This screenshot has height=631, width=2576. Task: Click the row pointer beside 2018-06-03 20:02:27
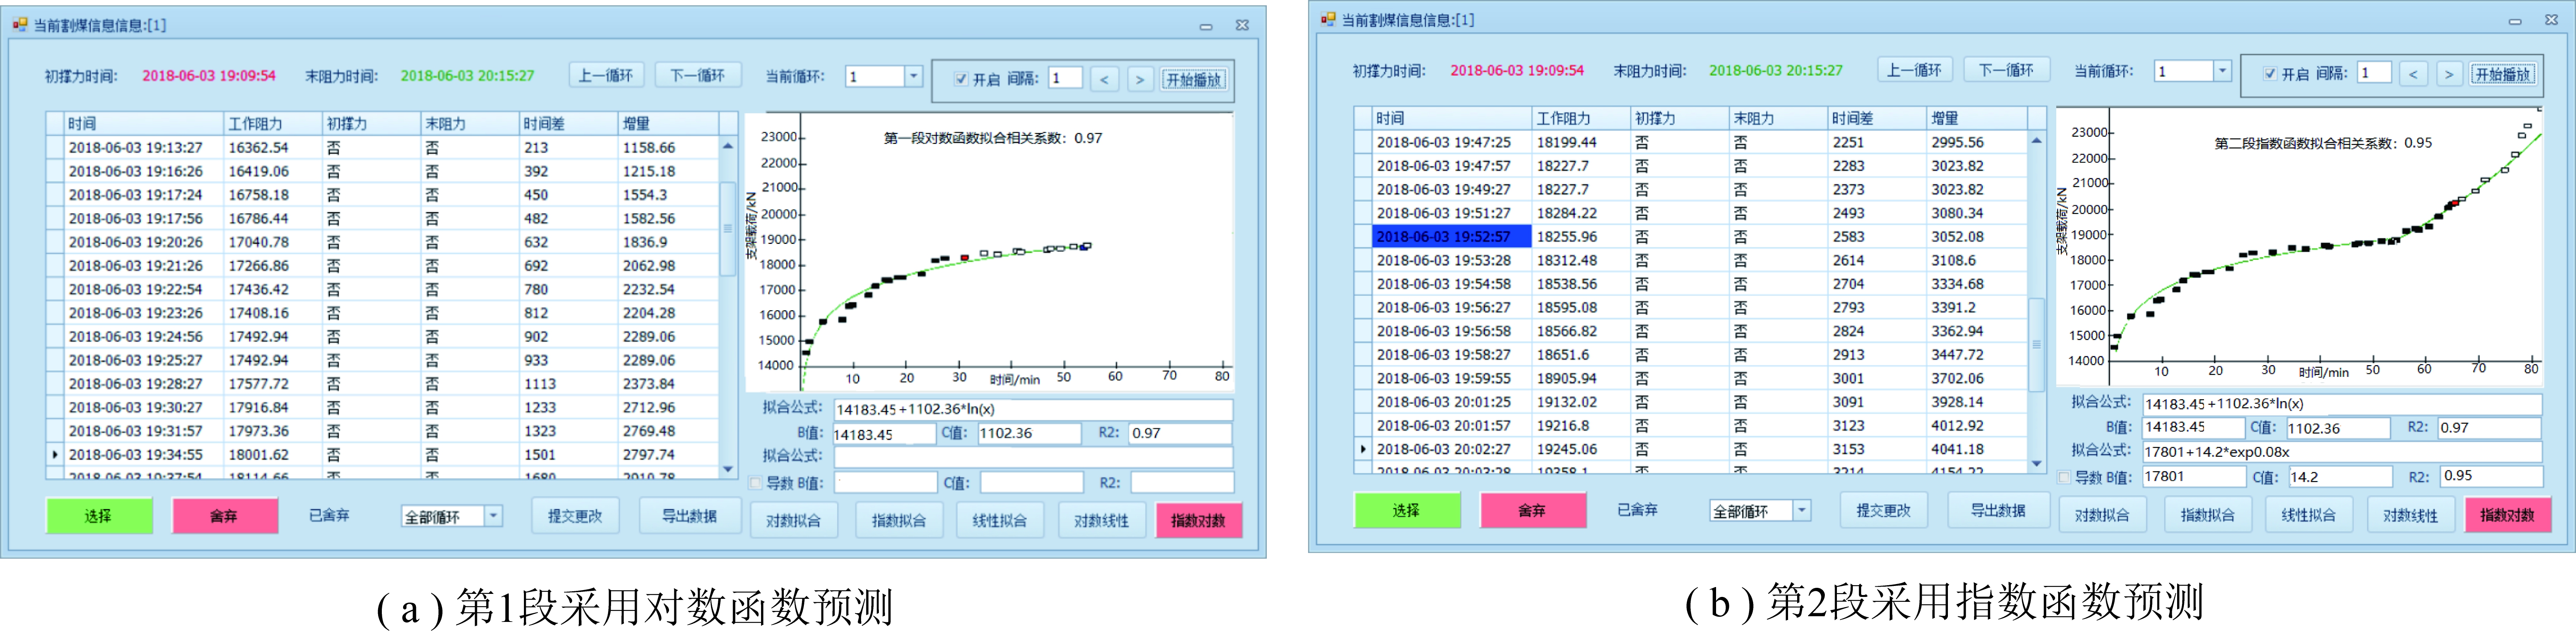[1363, 449]
